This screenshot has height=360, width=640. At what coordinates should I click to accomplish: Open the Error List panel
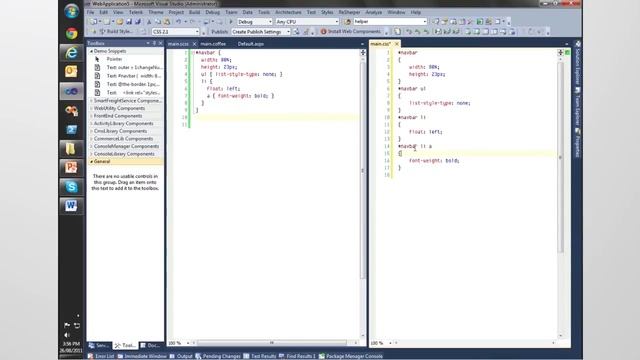(x=101, y=356)
